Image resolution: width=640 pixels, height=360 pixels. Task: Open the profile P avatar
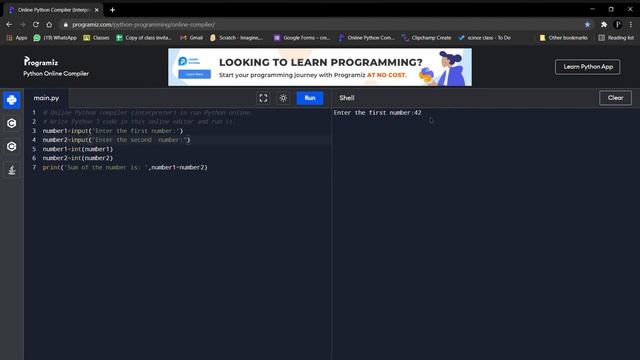click(618, 24)
